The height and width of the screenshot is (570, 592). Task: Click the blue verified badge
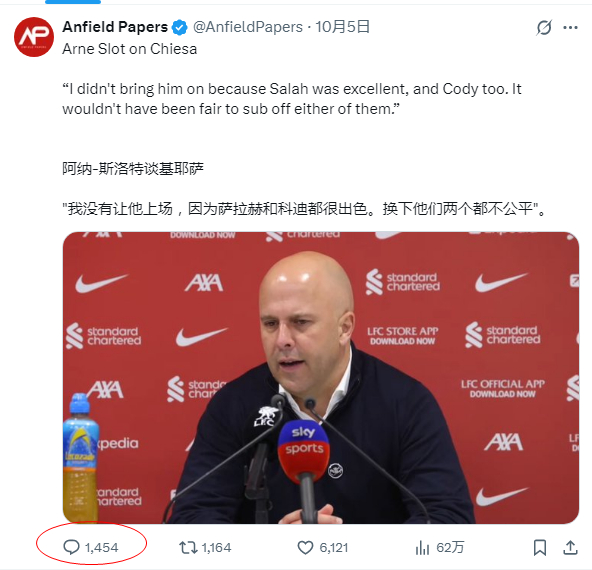179,28
